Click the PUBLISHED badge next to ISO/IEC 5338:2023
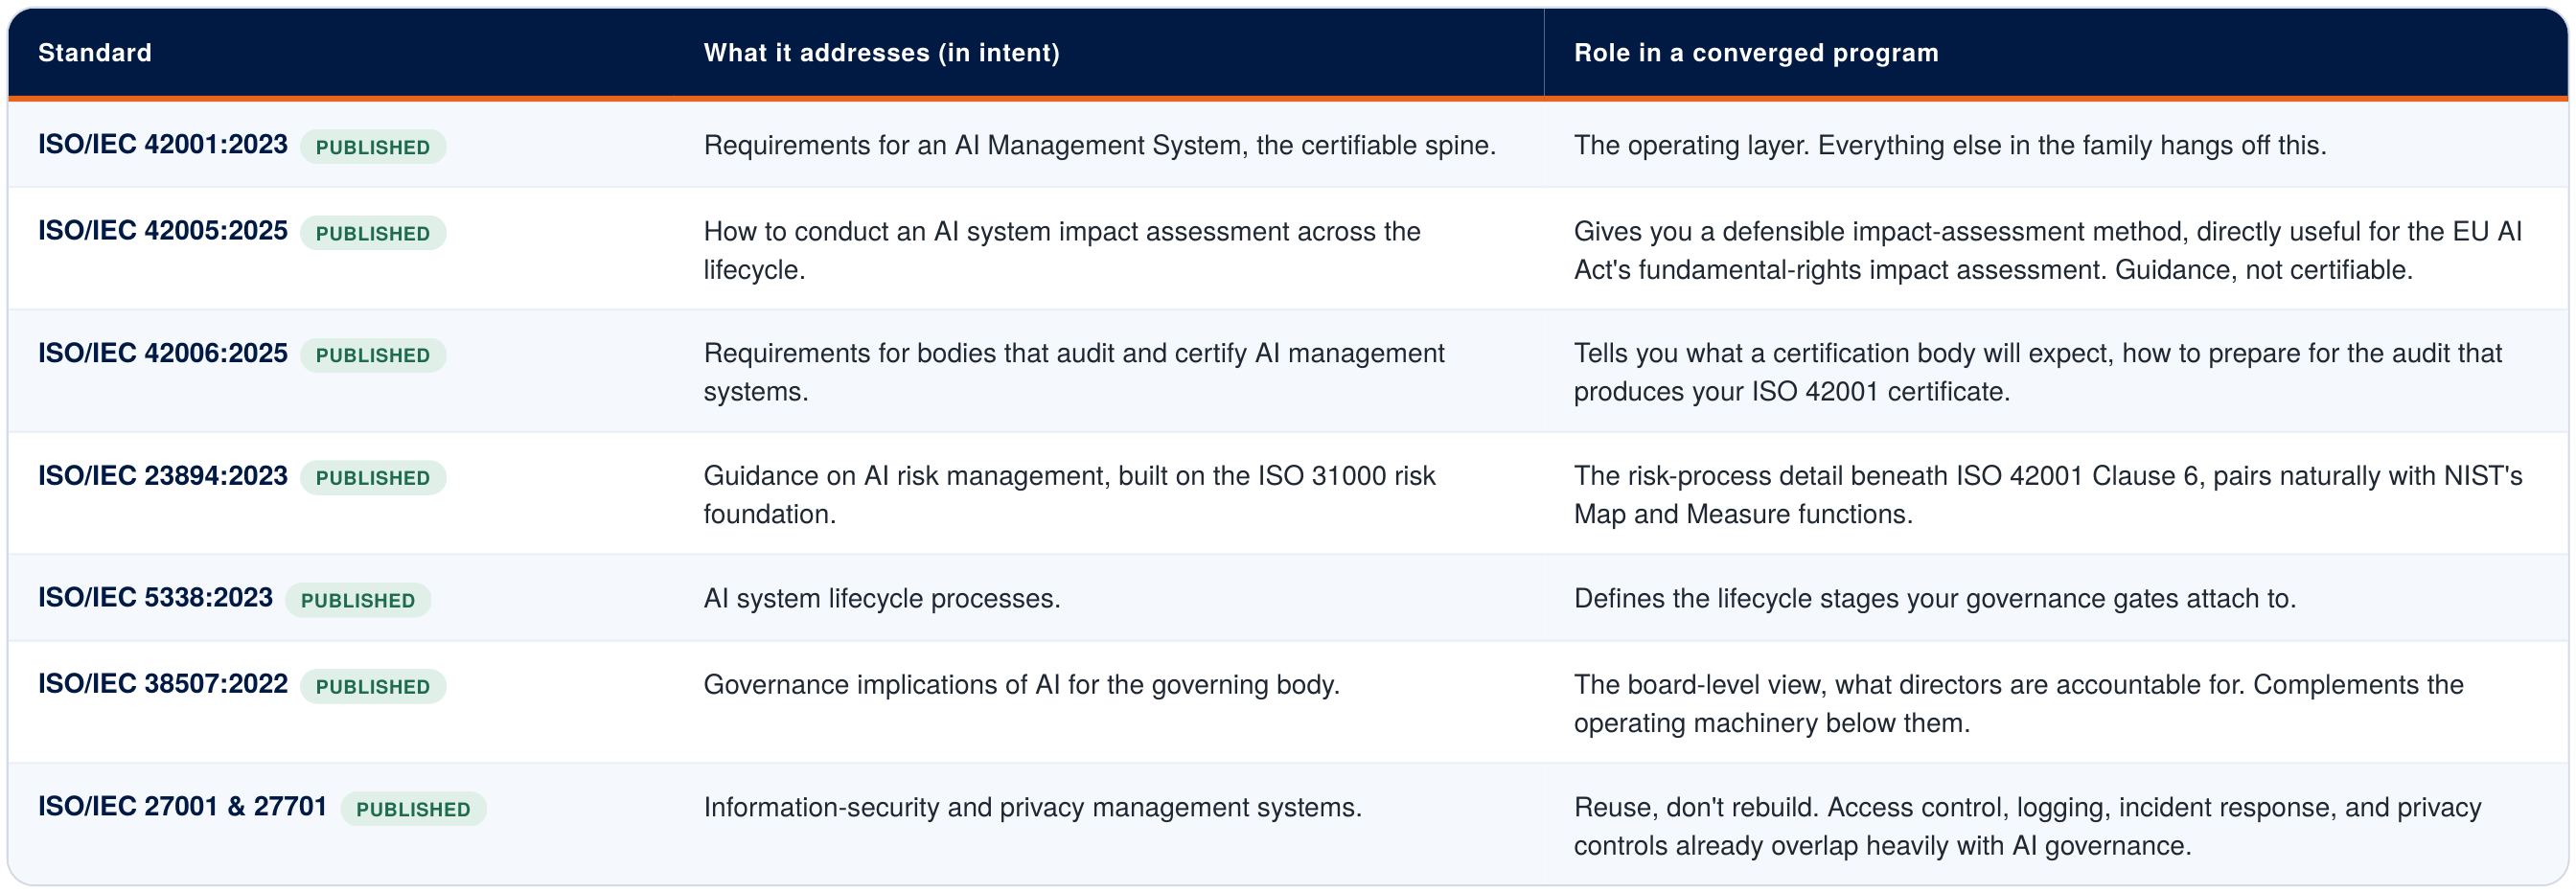The image size is (2576, 893). tap(358, 600)
